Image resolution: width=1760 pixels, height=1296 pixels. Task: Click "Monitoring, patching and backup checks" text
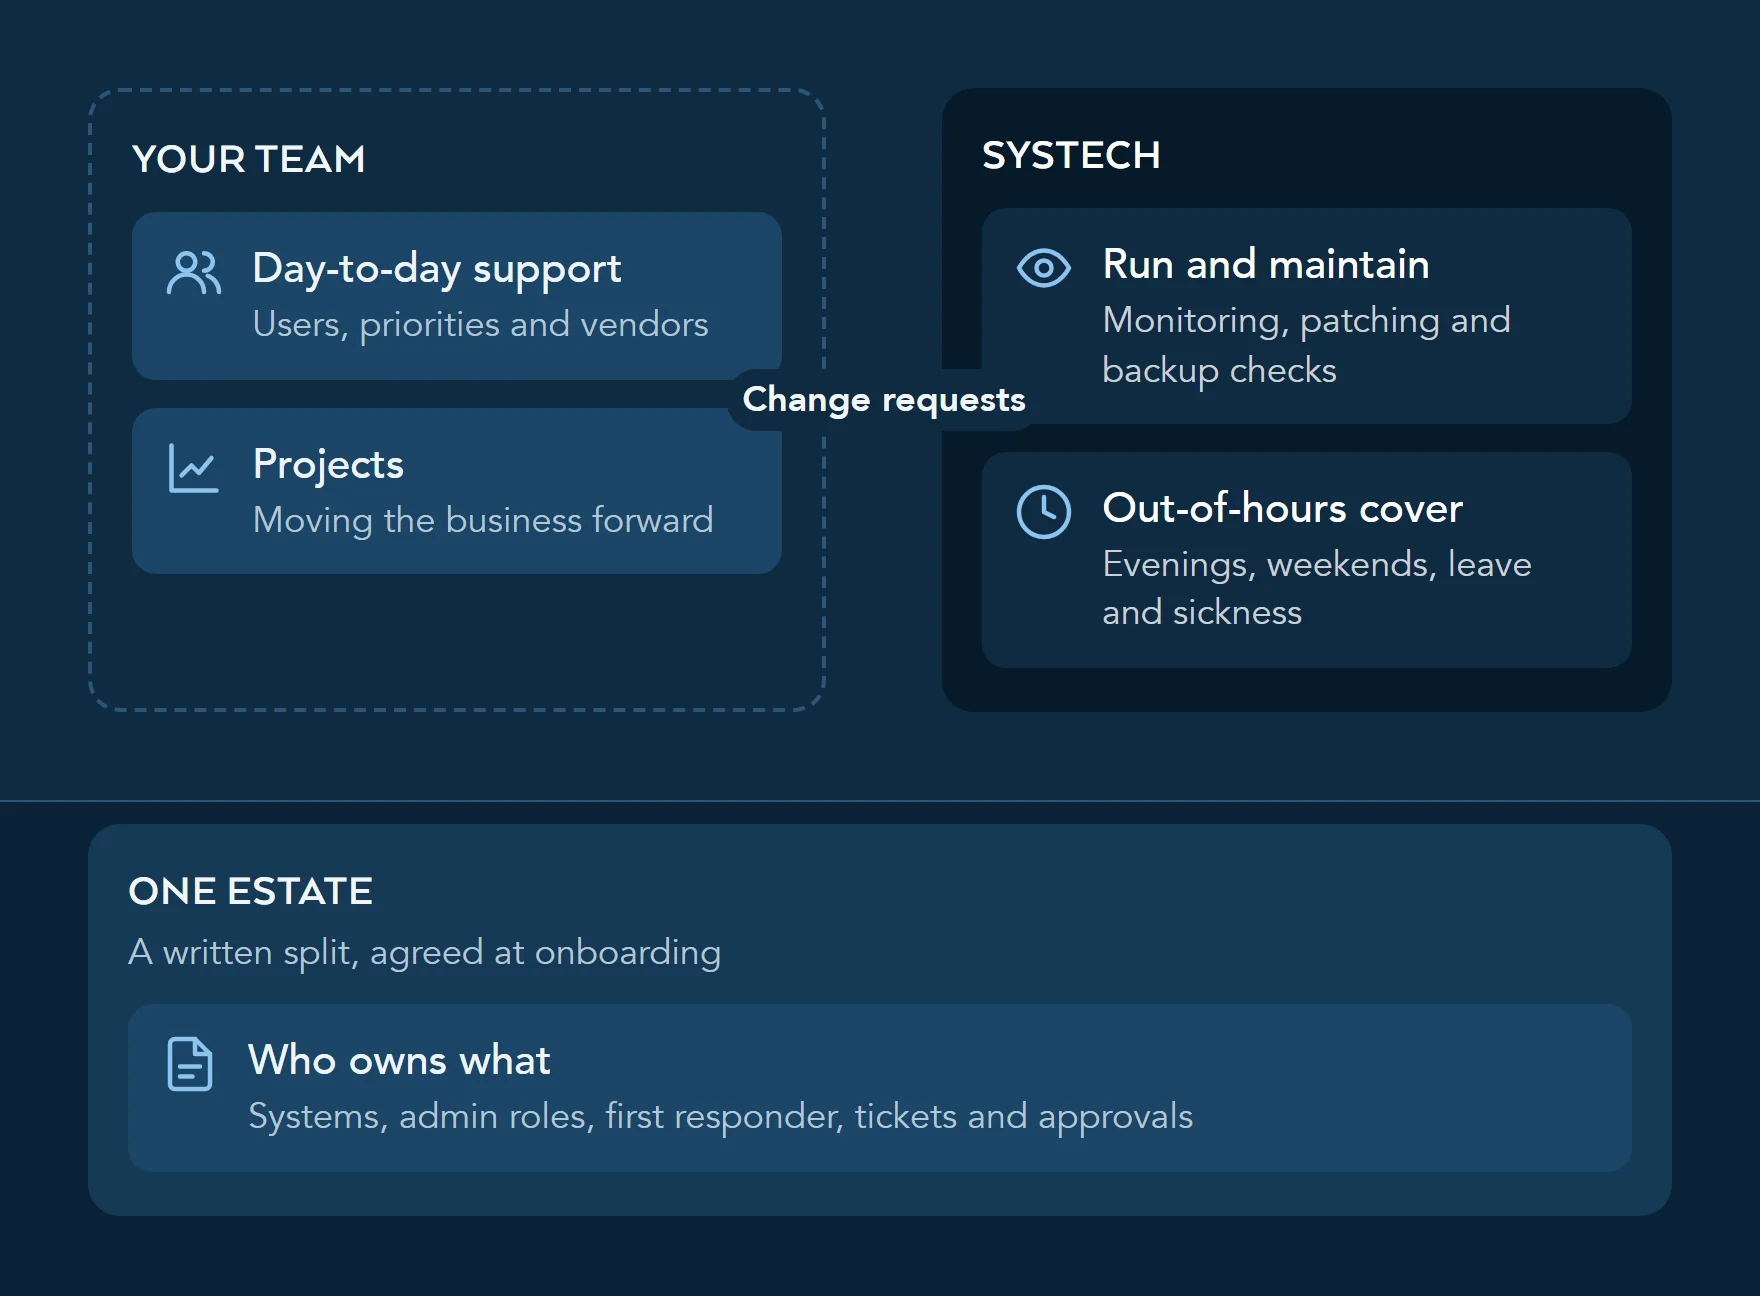click(1306, 345)
